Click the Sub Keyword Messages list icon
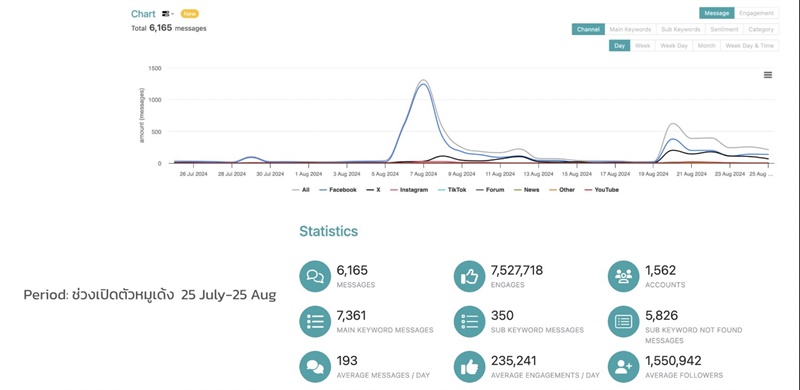This screenshot has width=800, height=390. 469,321
